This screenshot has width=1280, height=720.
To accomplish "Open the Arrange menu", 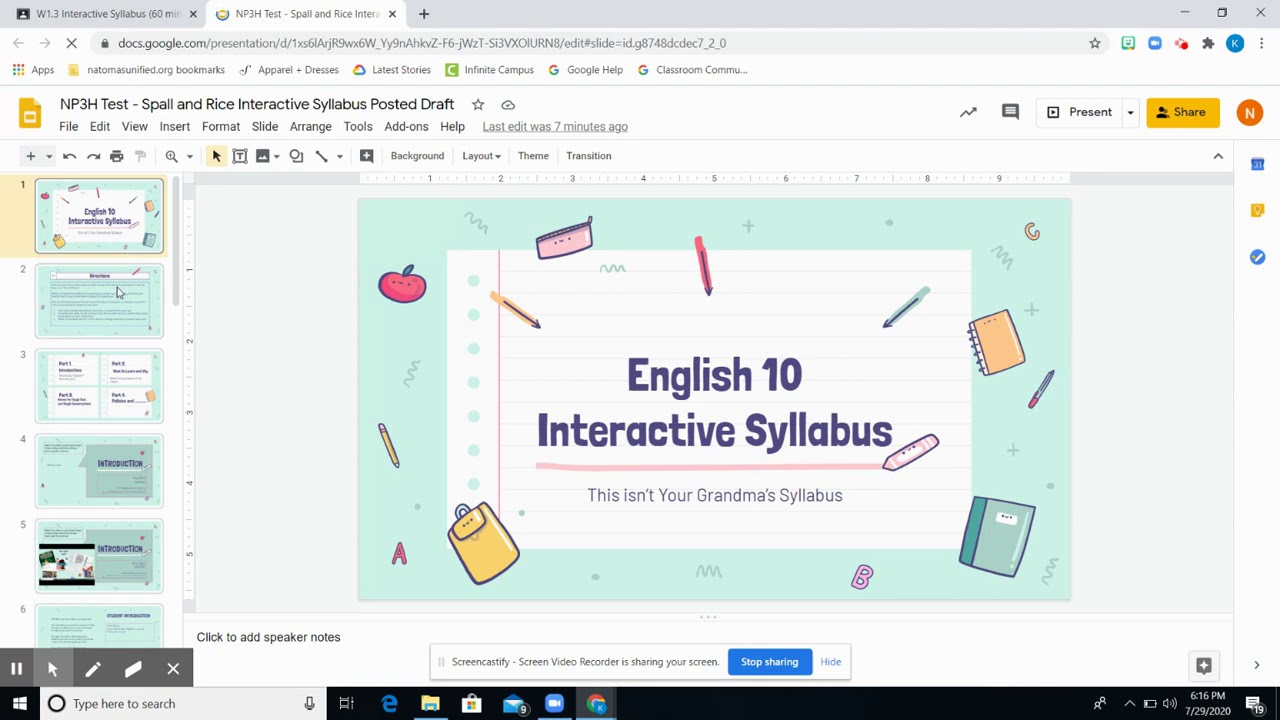I will coord(310,127).
